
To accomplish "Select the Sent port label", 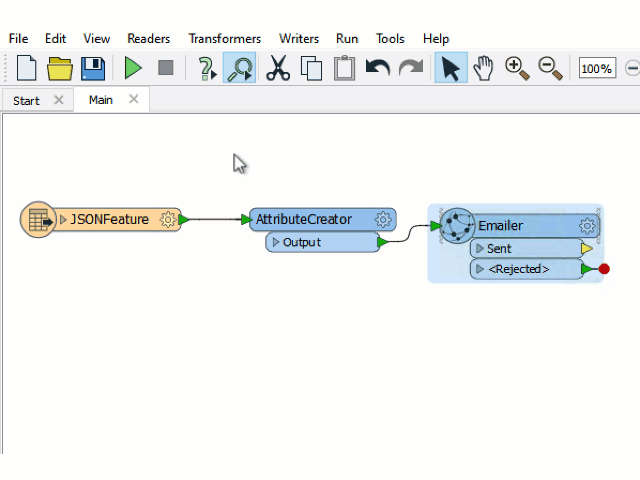I will (x=499, y=249).
